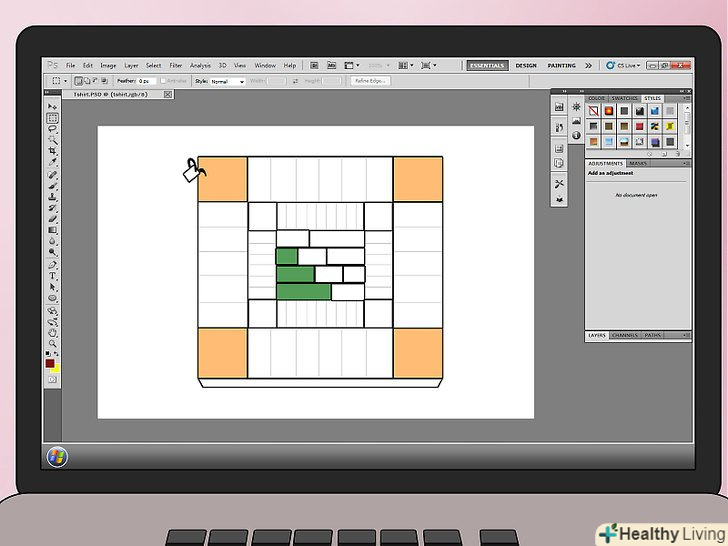Image resolution: width=728 pixels, height=546 pixels.
Task: Select the Lasso tool
Action: click(53, 129)
